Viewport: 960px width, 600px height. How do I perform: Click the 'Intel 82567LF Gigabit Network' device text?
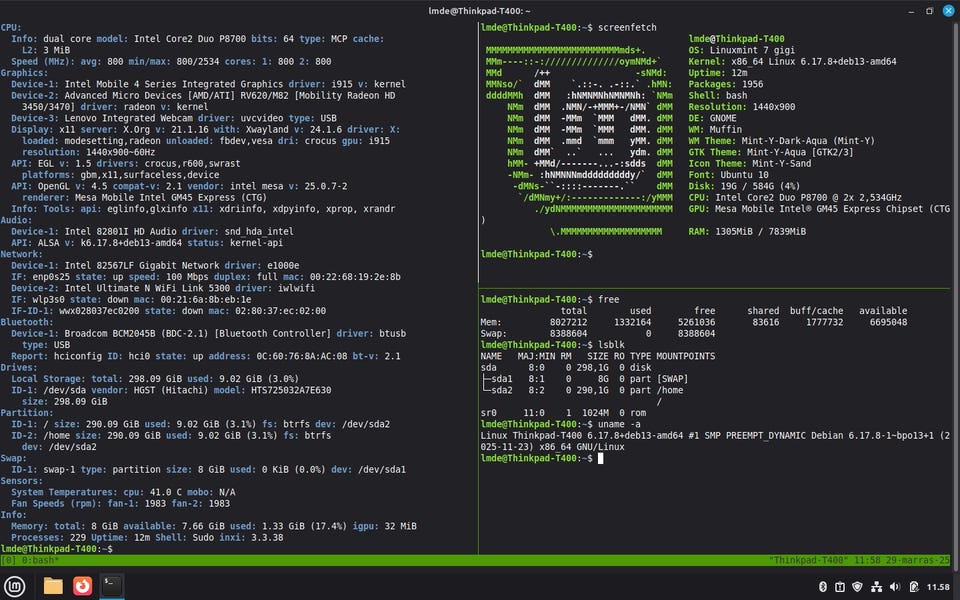coord(142,265)
